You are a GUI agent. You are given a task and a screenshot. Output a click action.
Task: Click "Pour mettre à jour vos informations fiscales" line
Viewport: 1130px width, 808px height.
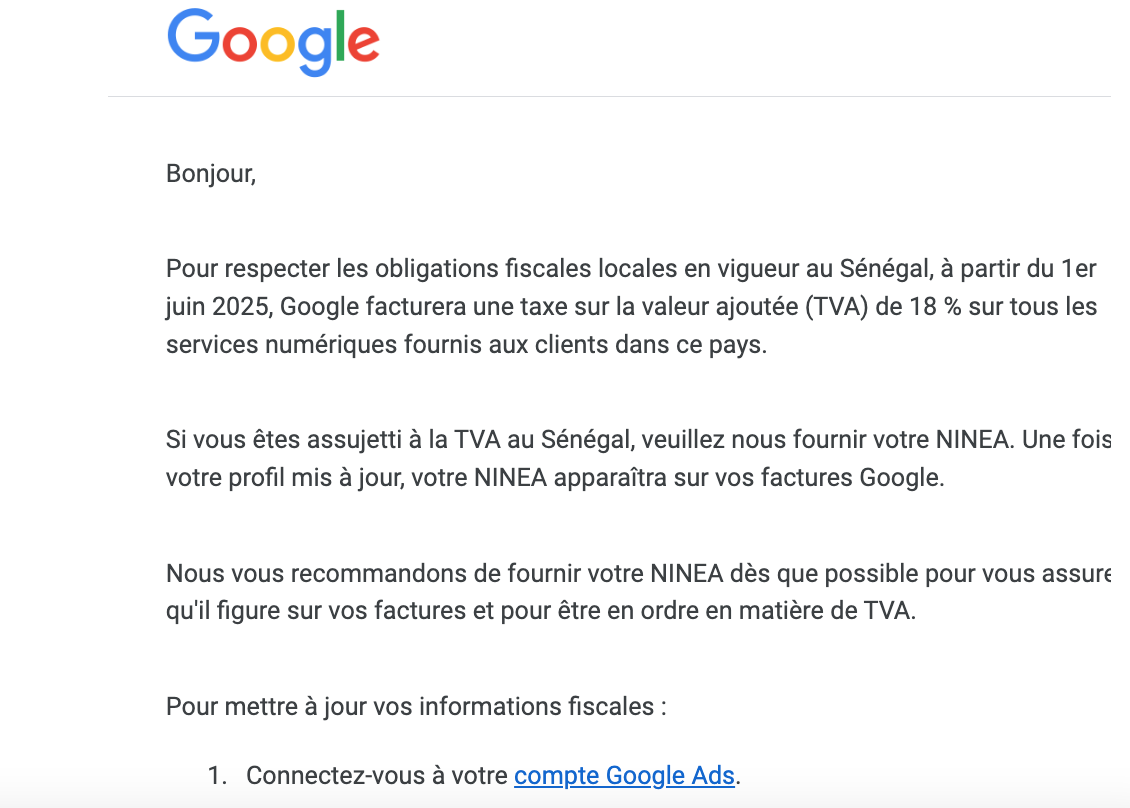pyautogui.click(x=416, y=707)
